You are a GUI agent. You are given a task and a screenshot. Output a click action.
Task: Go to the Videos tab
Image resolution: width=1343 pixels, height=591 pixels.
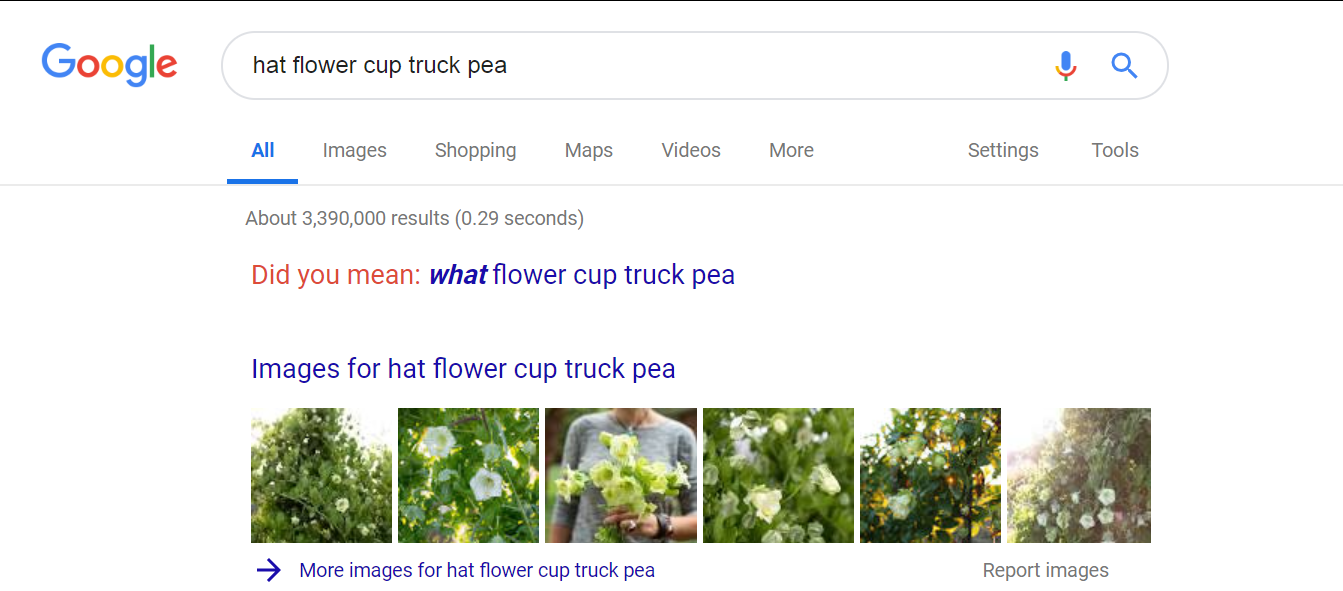tap(691, 150)
